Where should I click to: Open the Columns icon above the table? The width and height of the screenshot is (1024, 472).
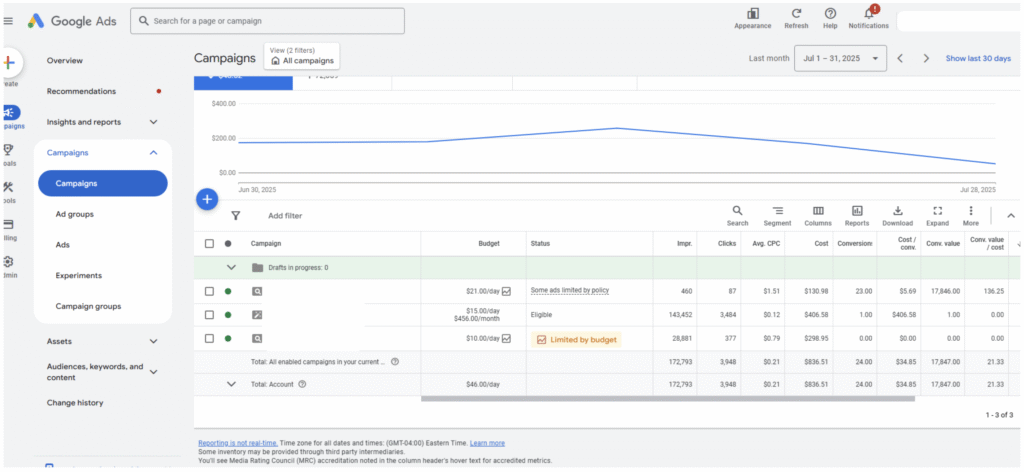coord(817,211)
